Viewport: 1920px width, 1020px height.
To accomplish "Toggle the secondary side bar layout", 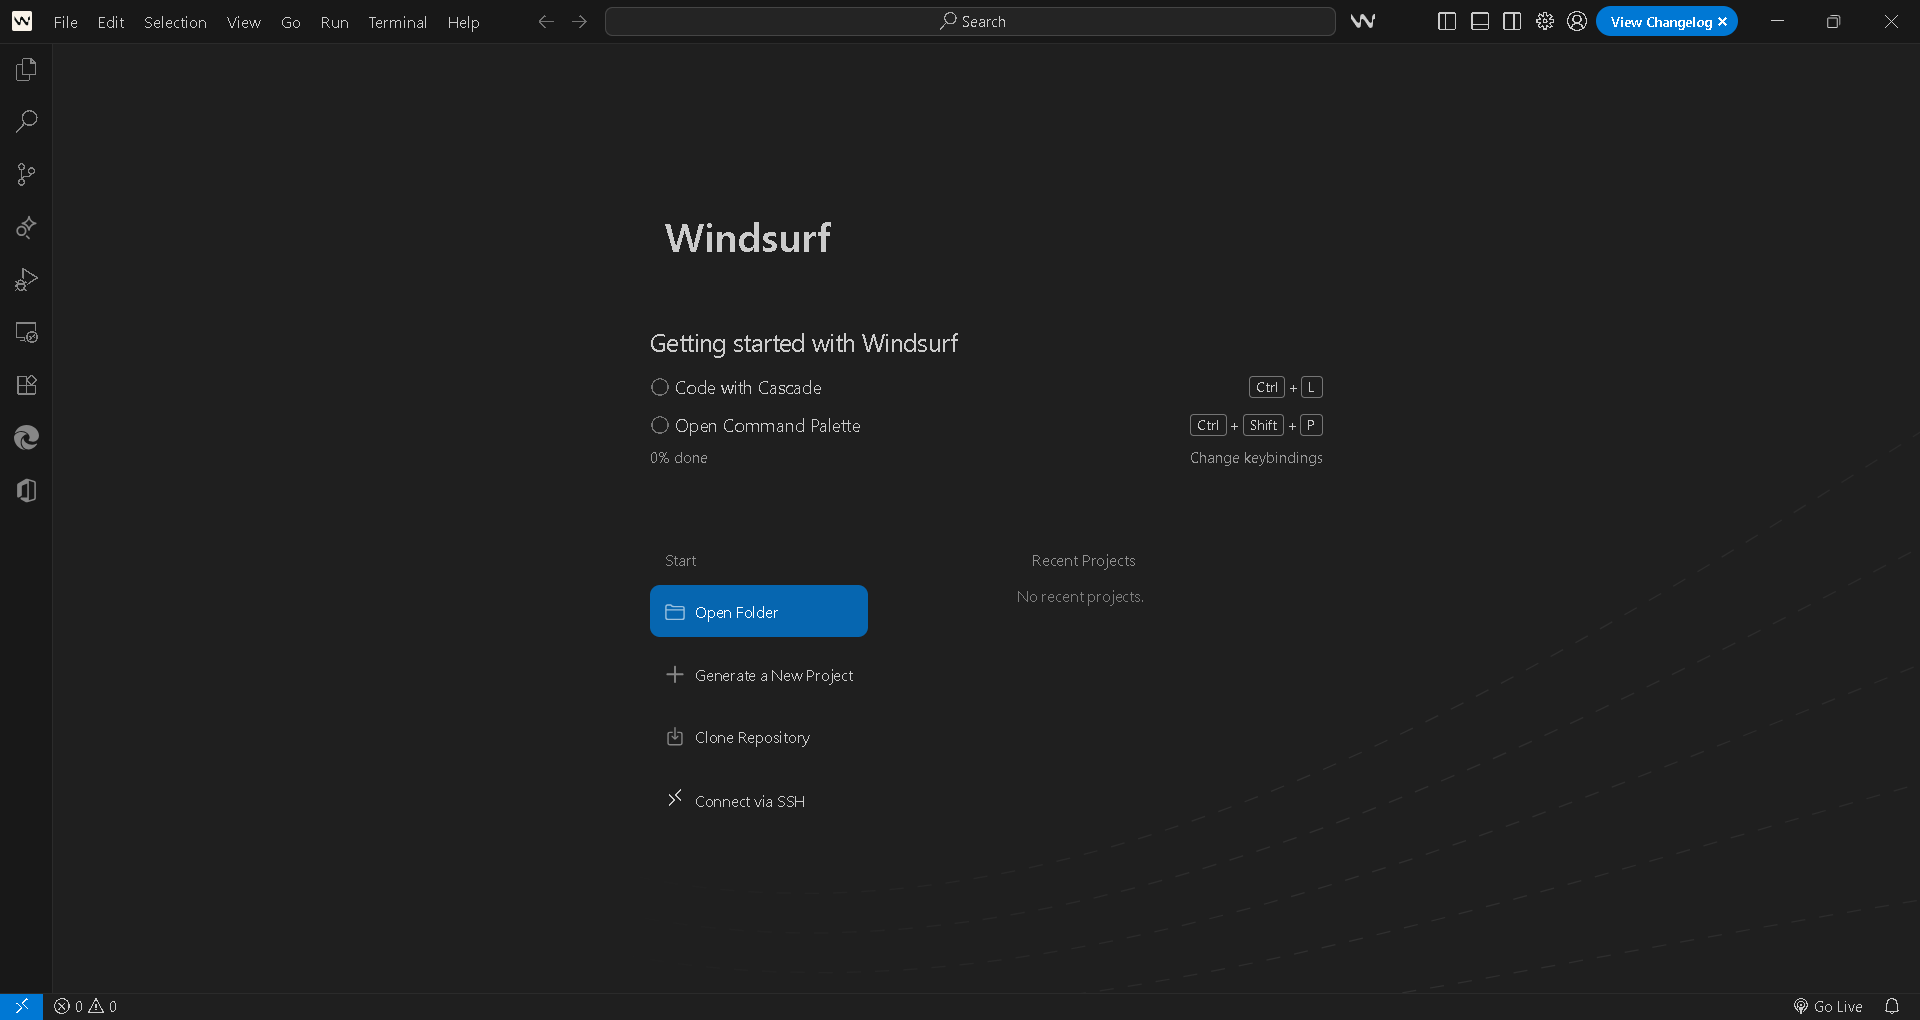I will pyautogui.click(x=1512, y=21).
